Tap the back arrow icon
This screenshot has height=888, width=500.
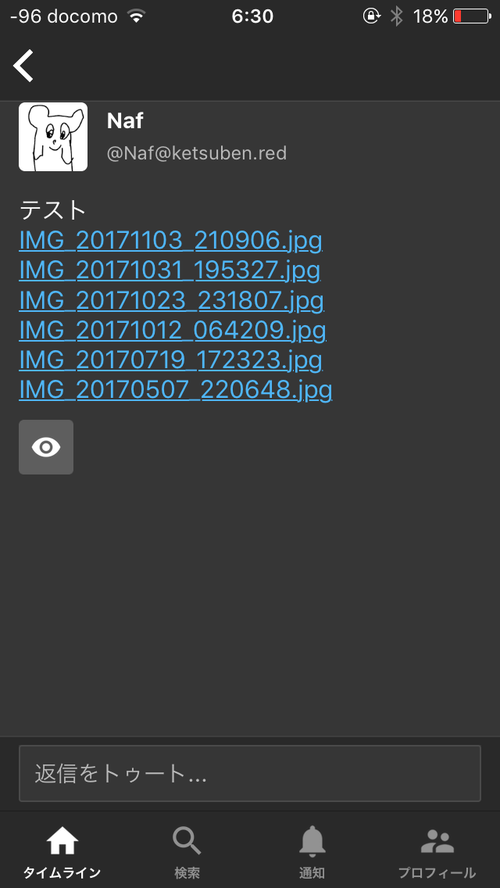24,66
